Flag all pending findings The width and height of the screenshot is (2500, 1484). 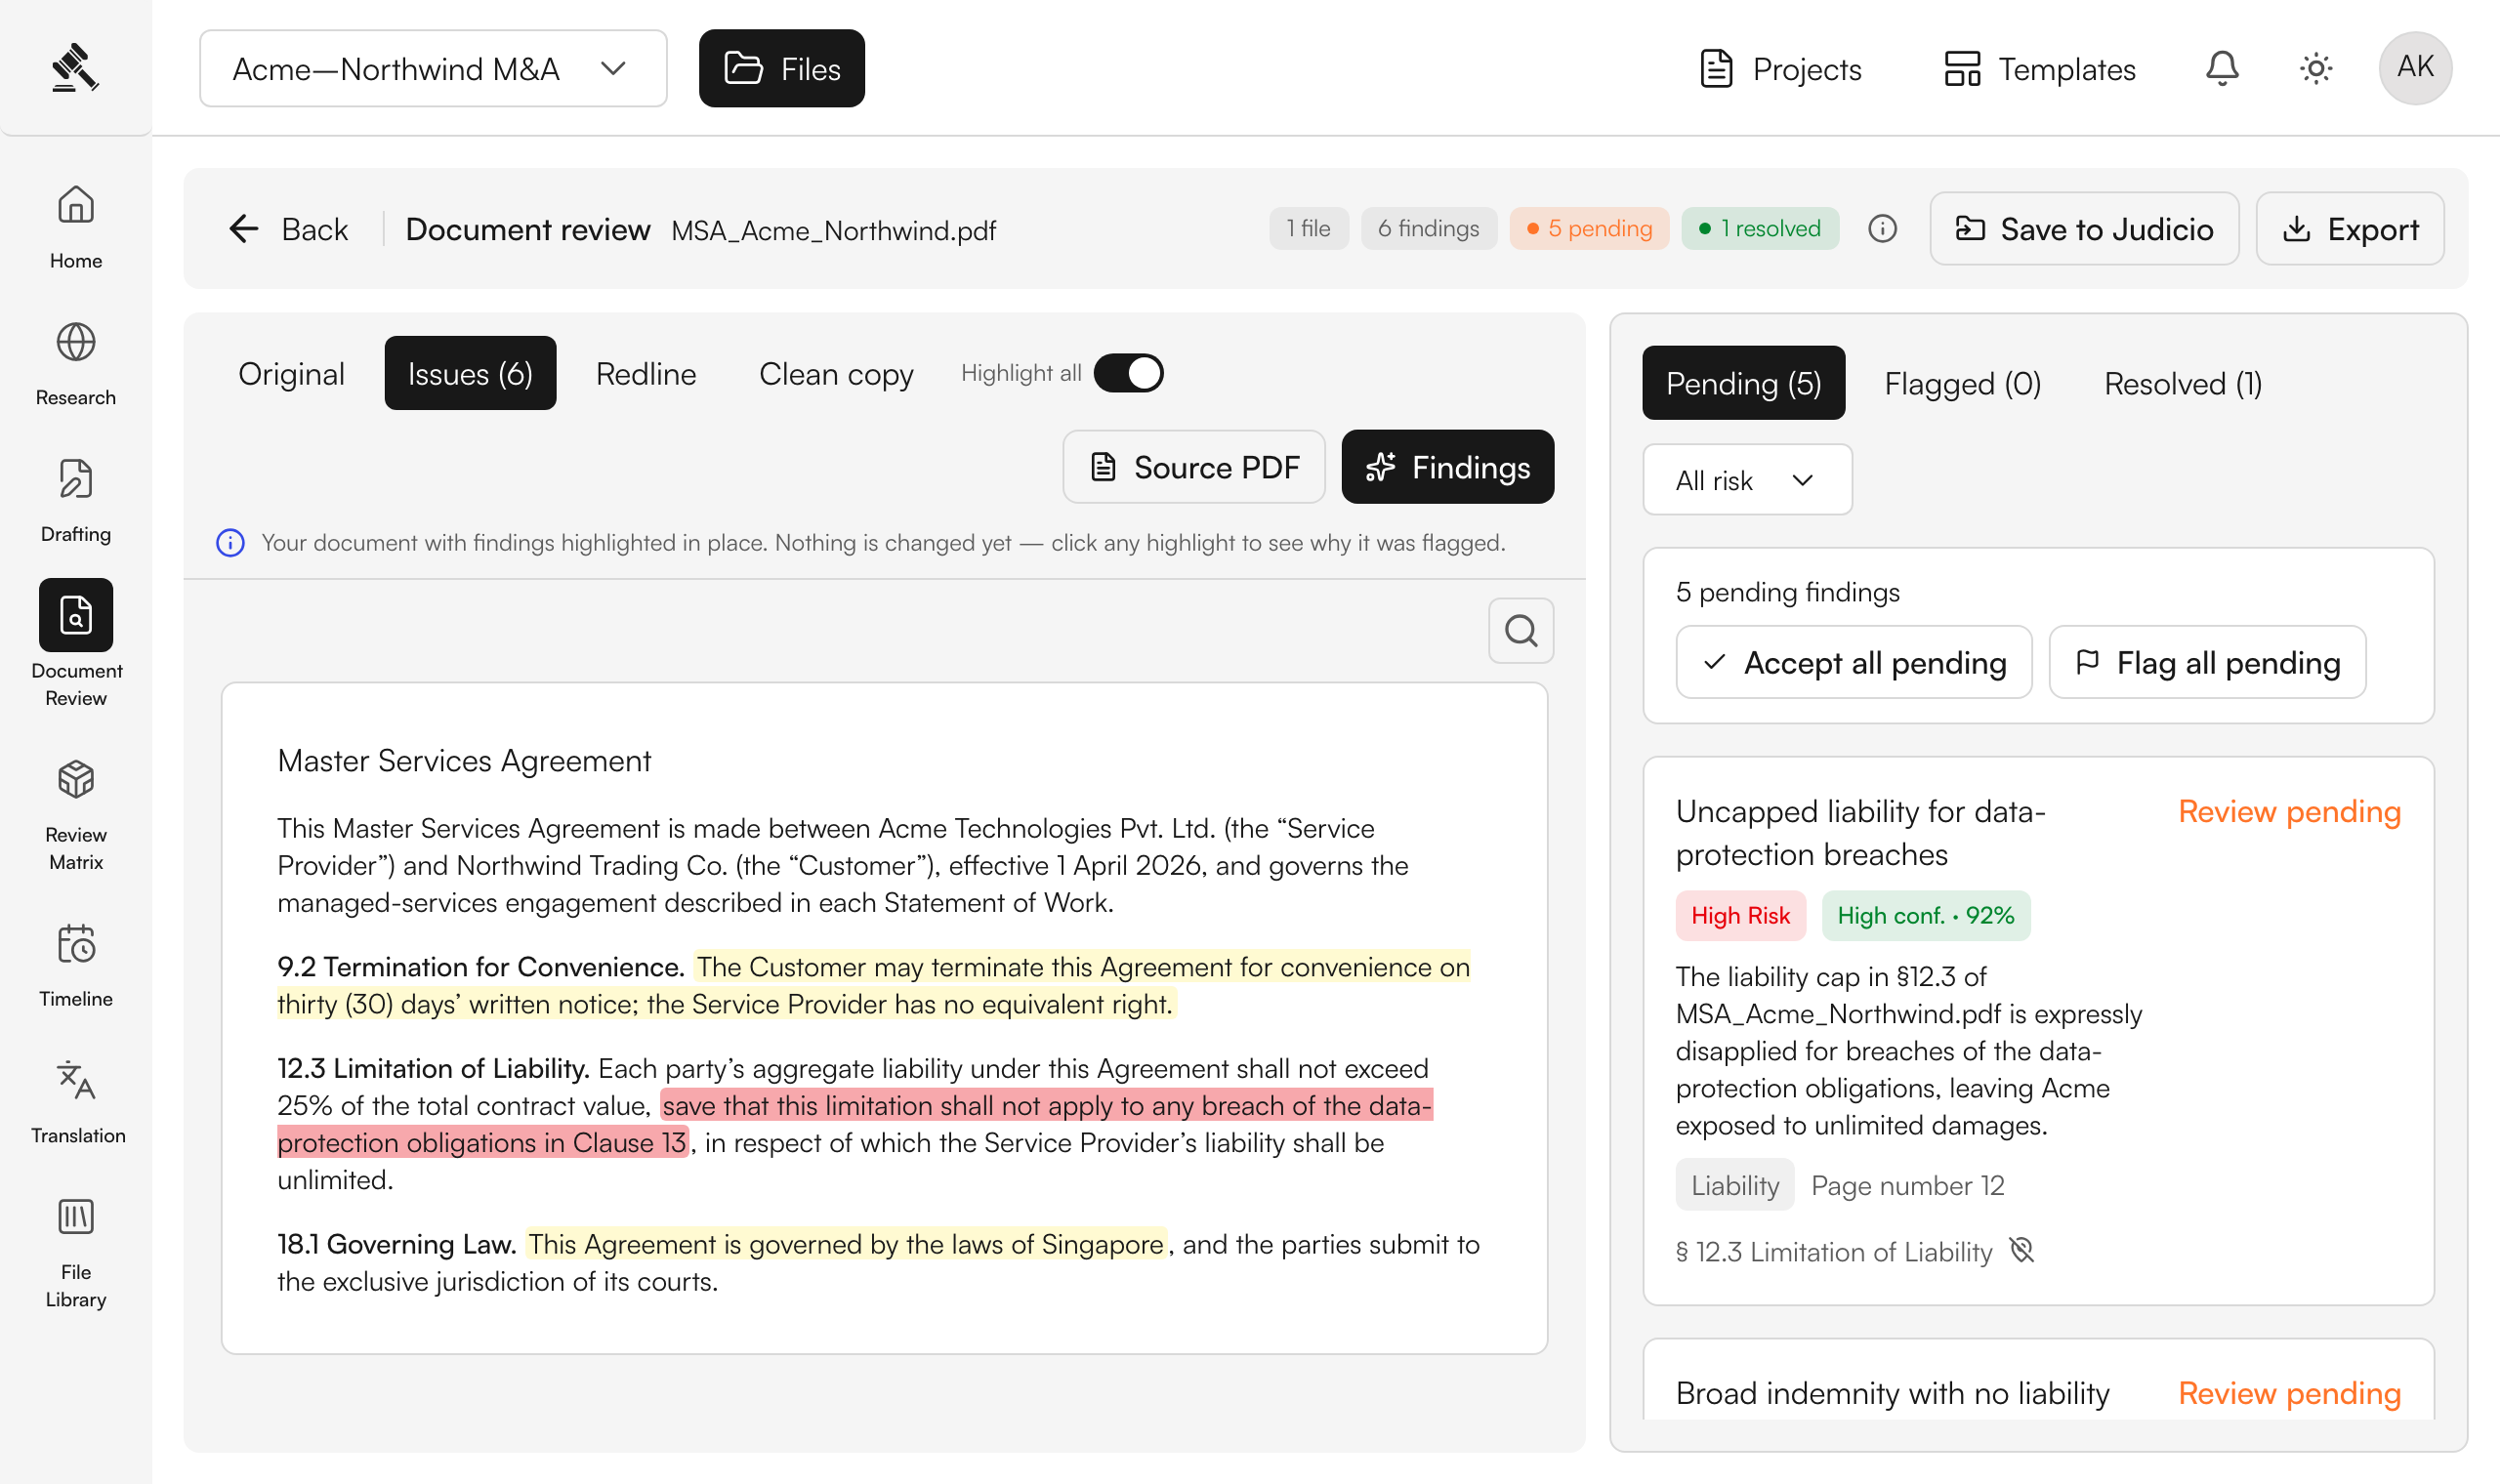[x=2207, y=662]
